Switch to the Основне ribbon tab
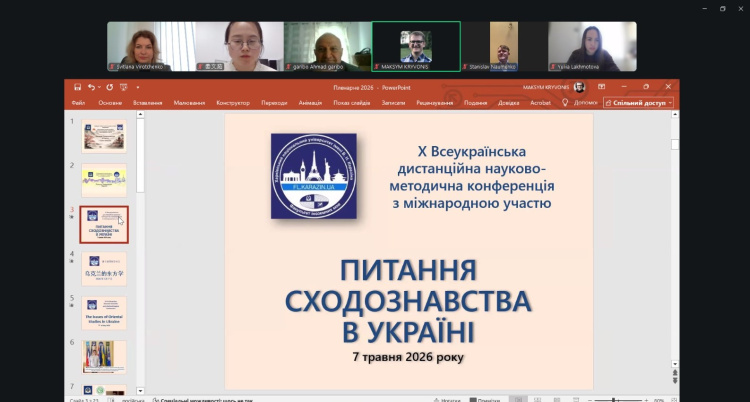 (110, 103)
